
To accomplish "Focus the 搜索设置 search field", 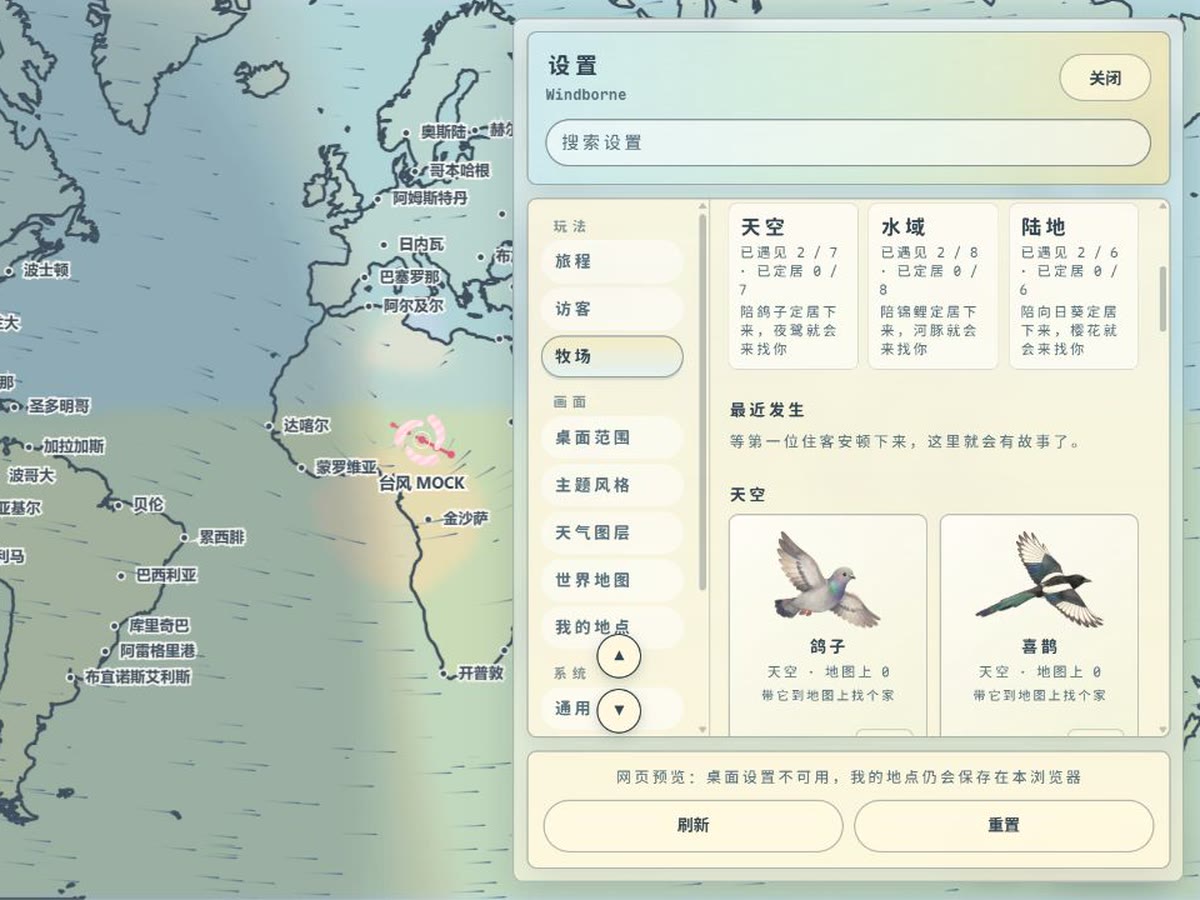I will [848, 143].
